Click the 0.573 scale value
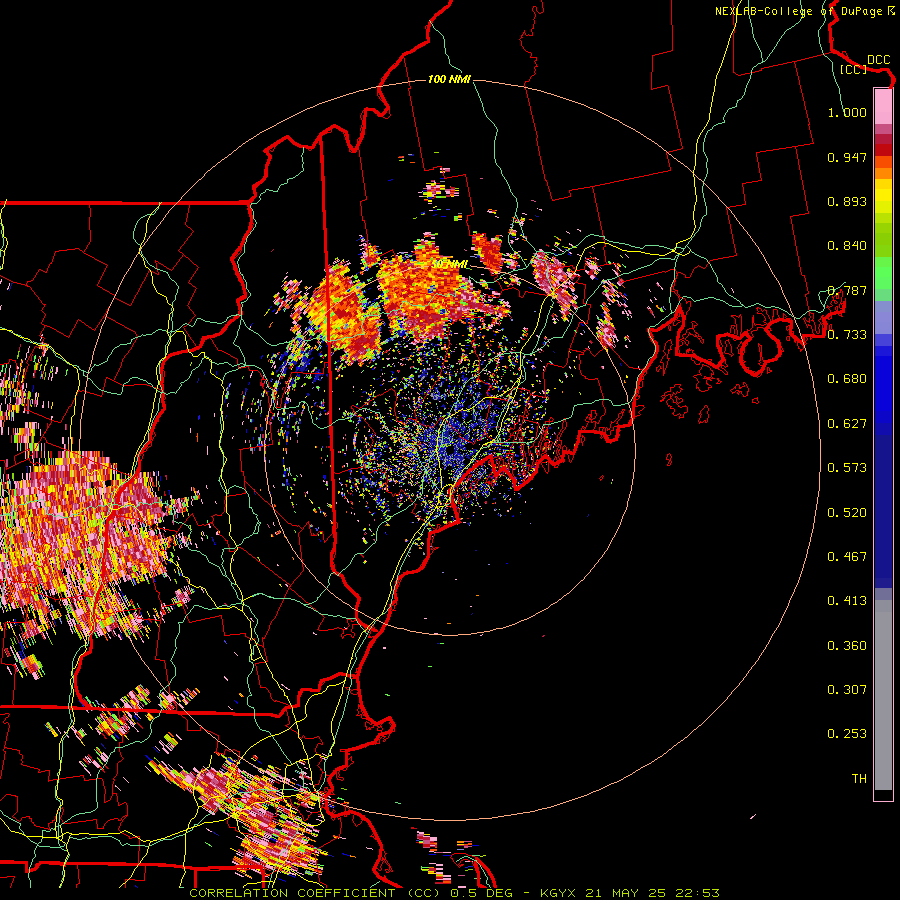Screen dimensions: 900x900 [847, 468]
